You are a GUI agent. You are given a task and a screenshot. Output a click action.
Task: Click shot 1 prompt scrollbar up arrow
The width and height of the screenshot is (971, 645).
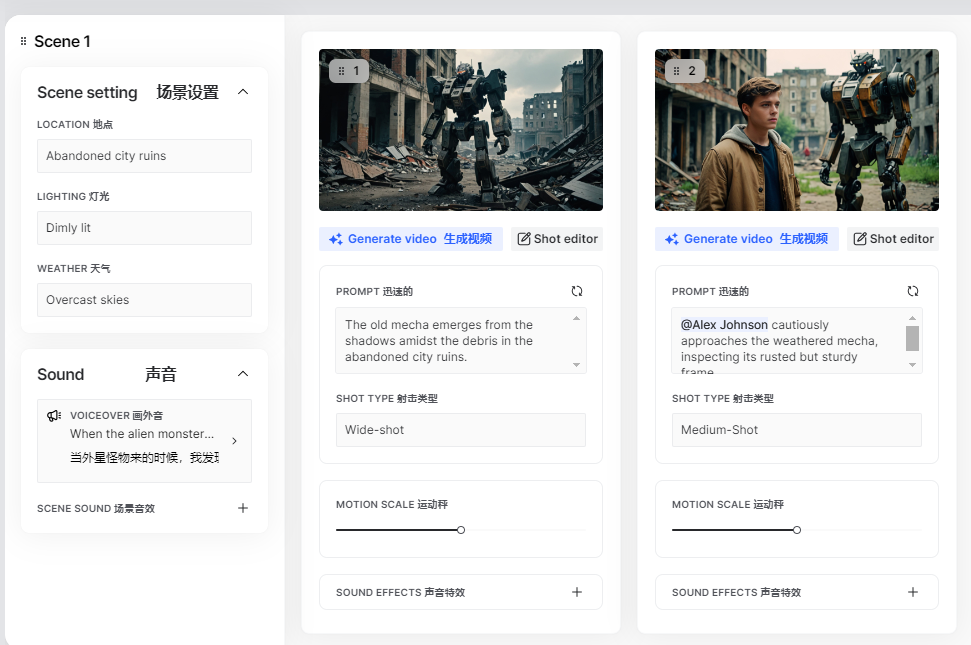[577, 318]
